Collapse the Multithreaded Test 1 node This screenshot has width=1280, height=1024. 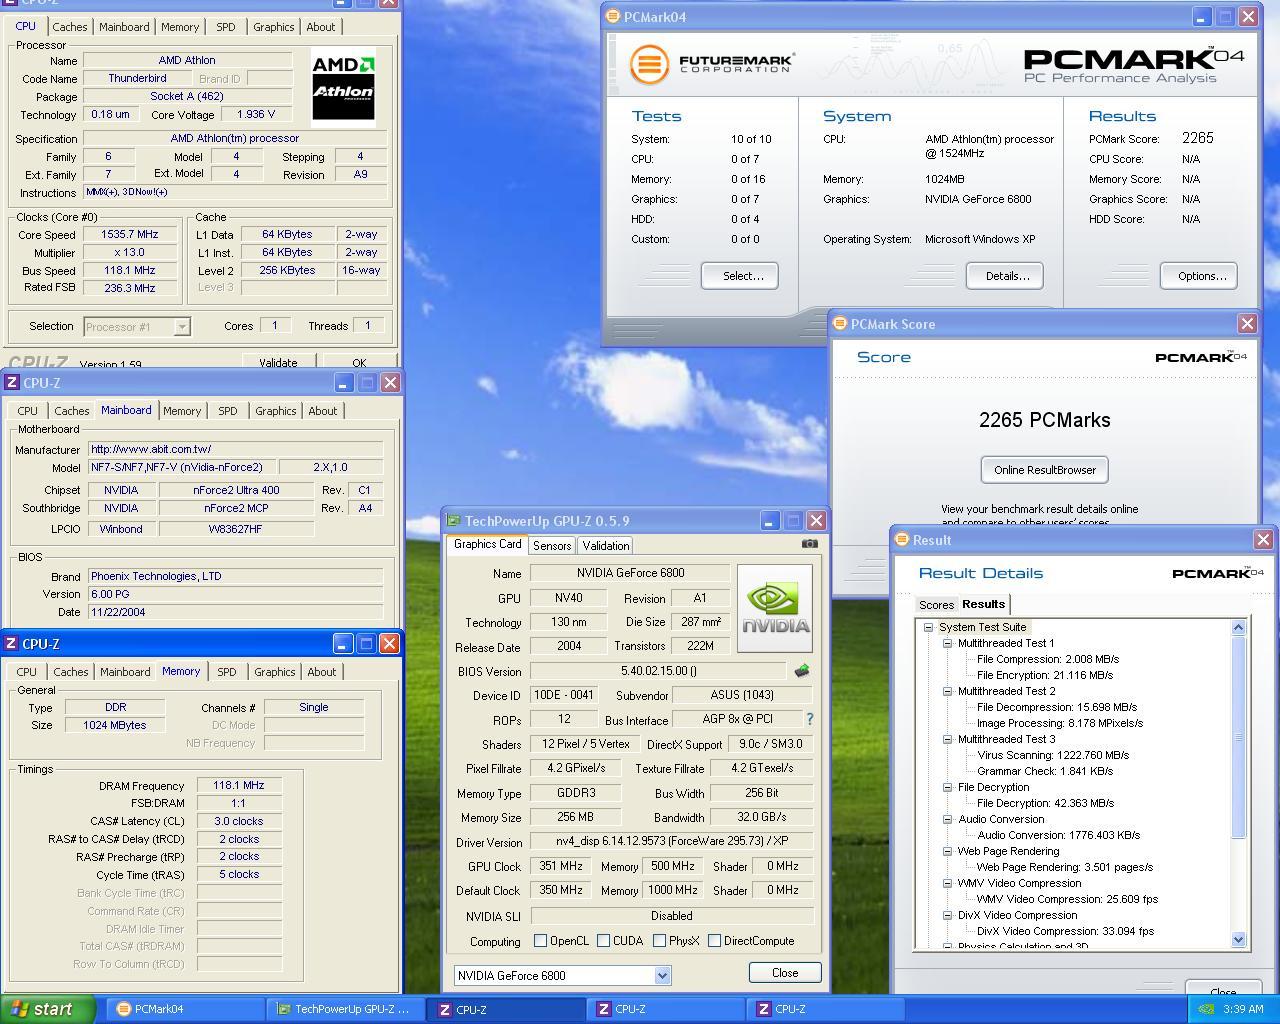click(x=948, y=644)
